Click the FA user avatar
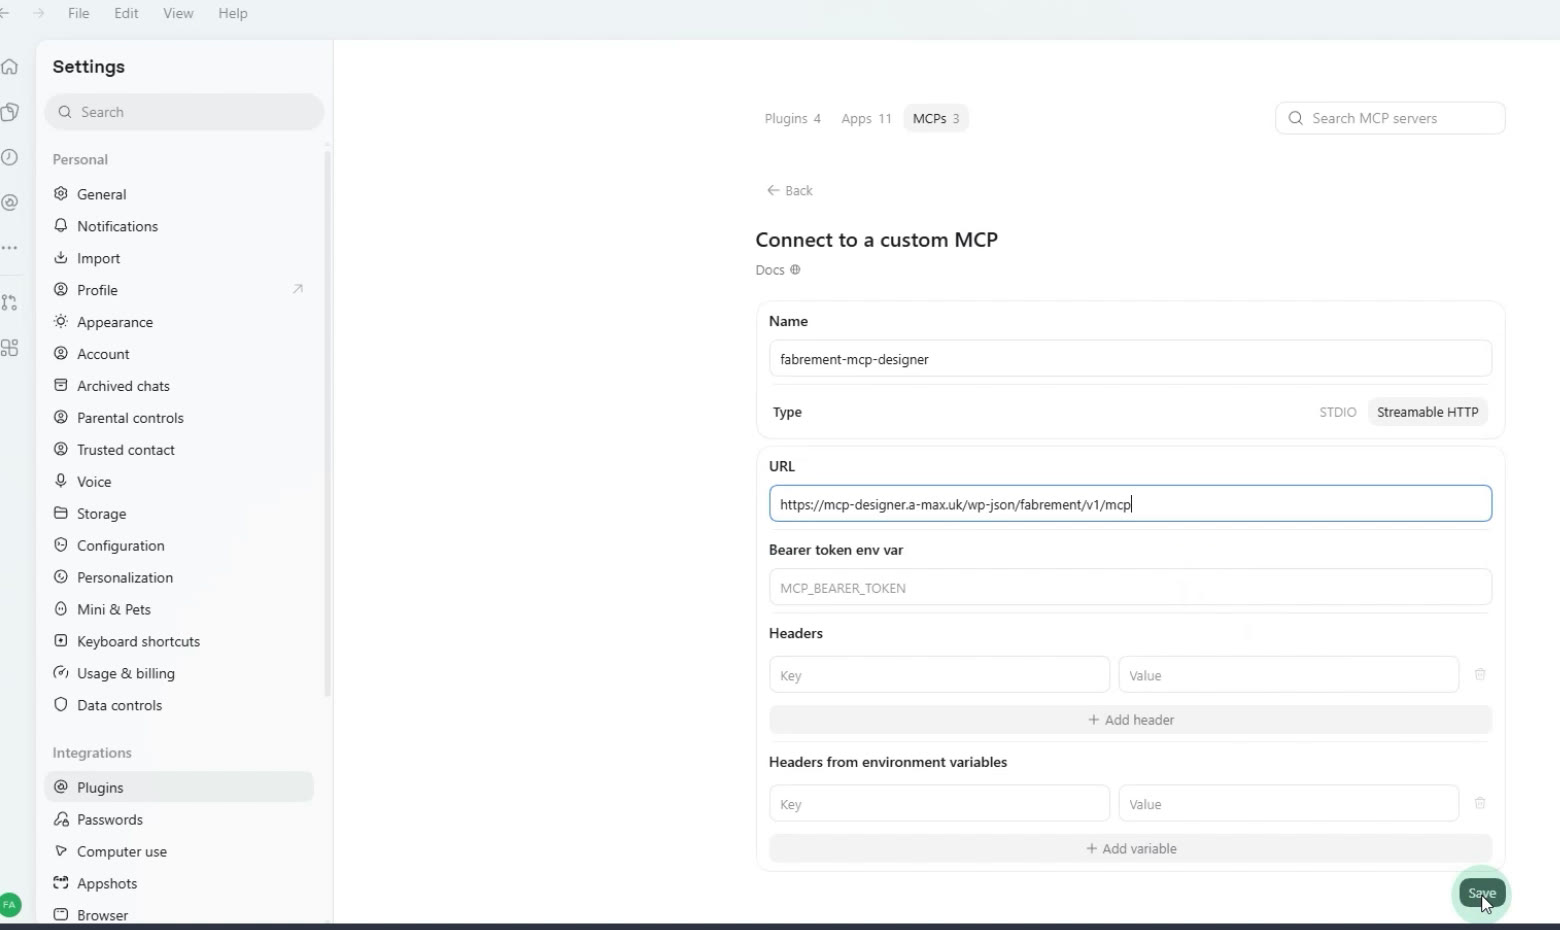Viewport: 1560px width, 930px height. (x=10, y=905)
